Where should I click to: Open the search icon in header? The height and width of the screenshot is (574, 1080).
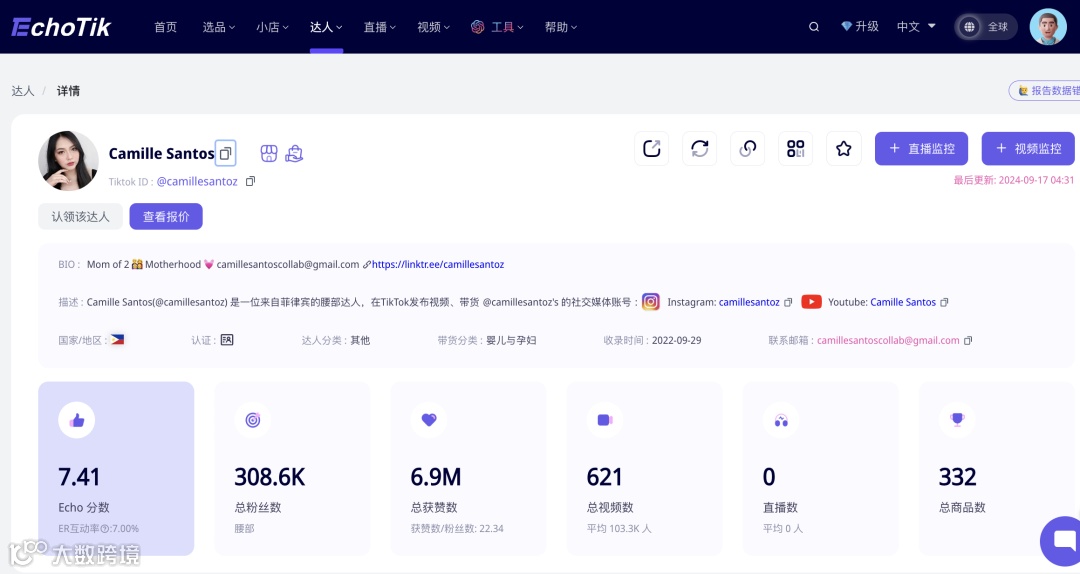813,27
